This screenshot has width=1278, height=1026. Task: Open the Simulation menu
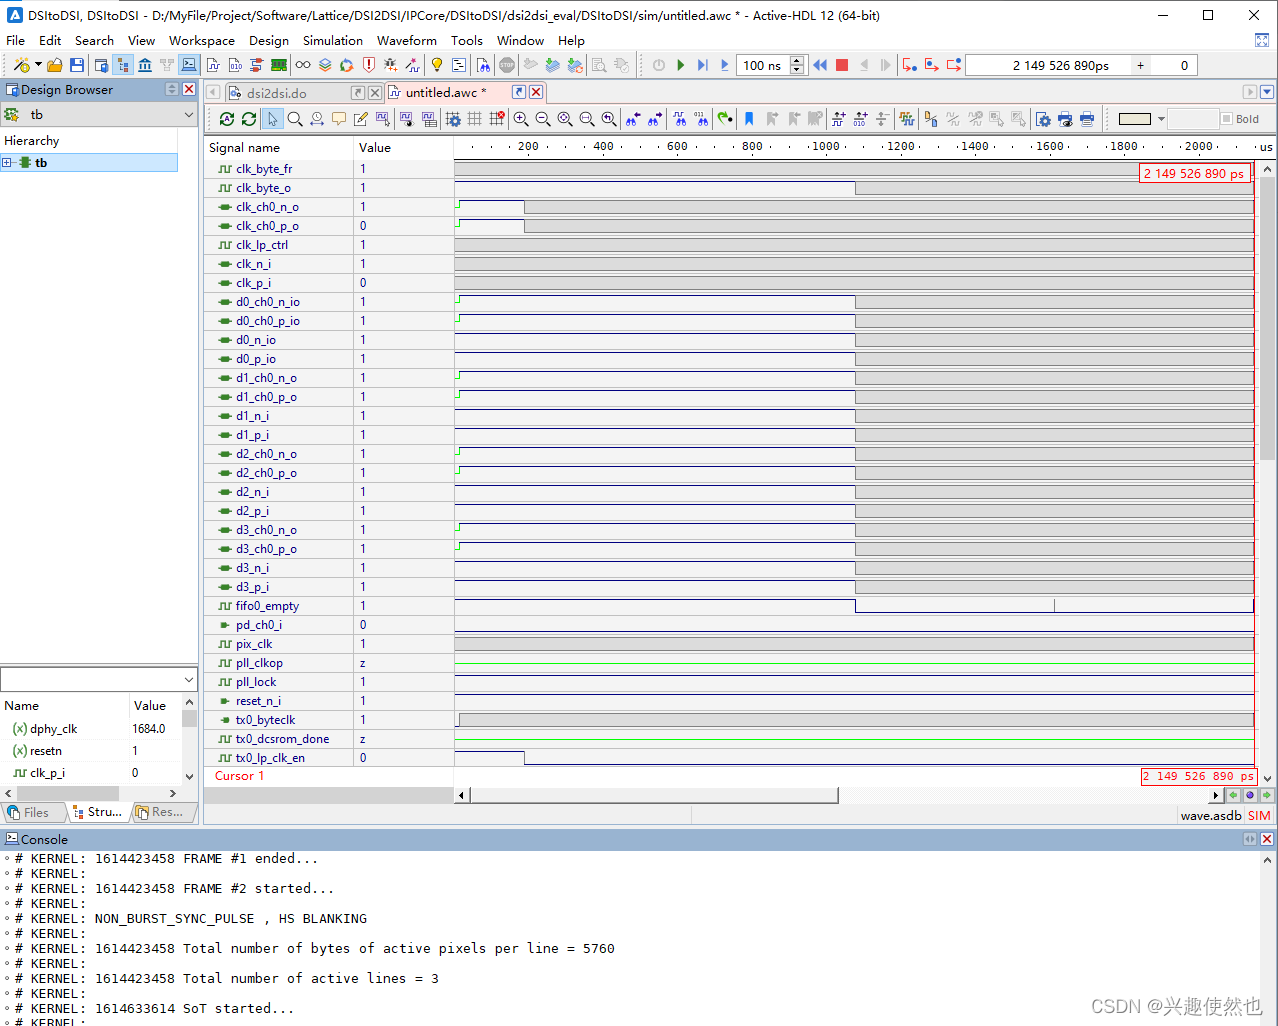(333, 41)
